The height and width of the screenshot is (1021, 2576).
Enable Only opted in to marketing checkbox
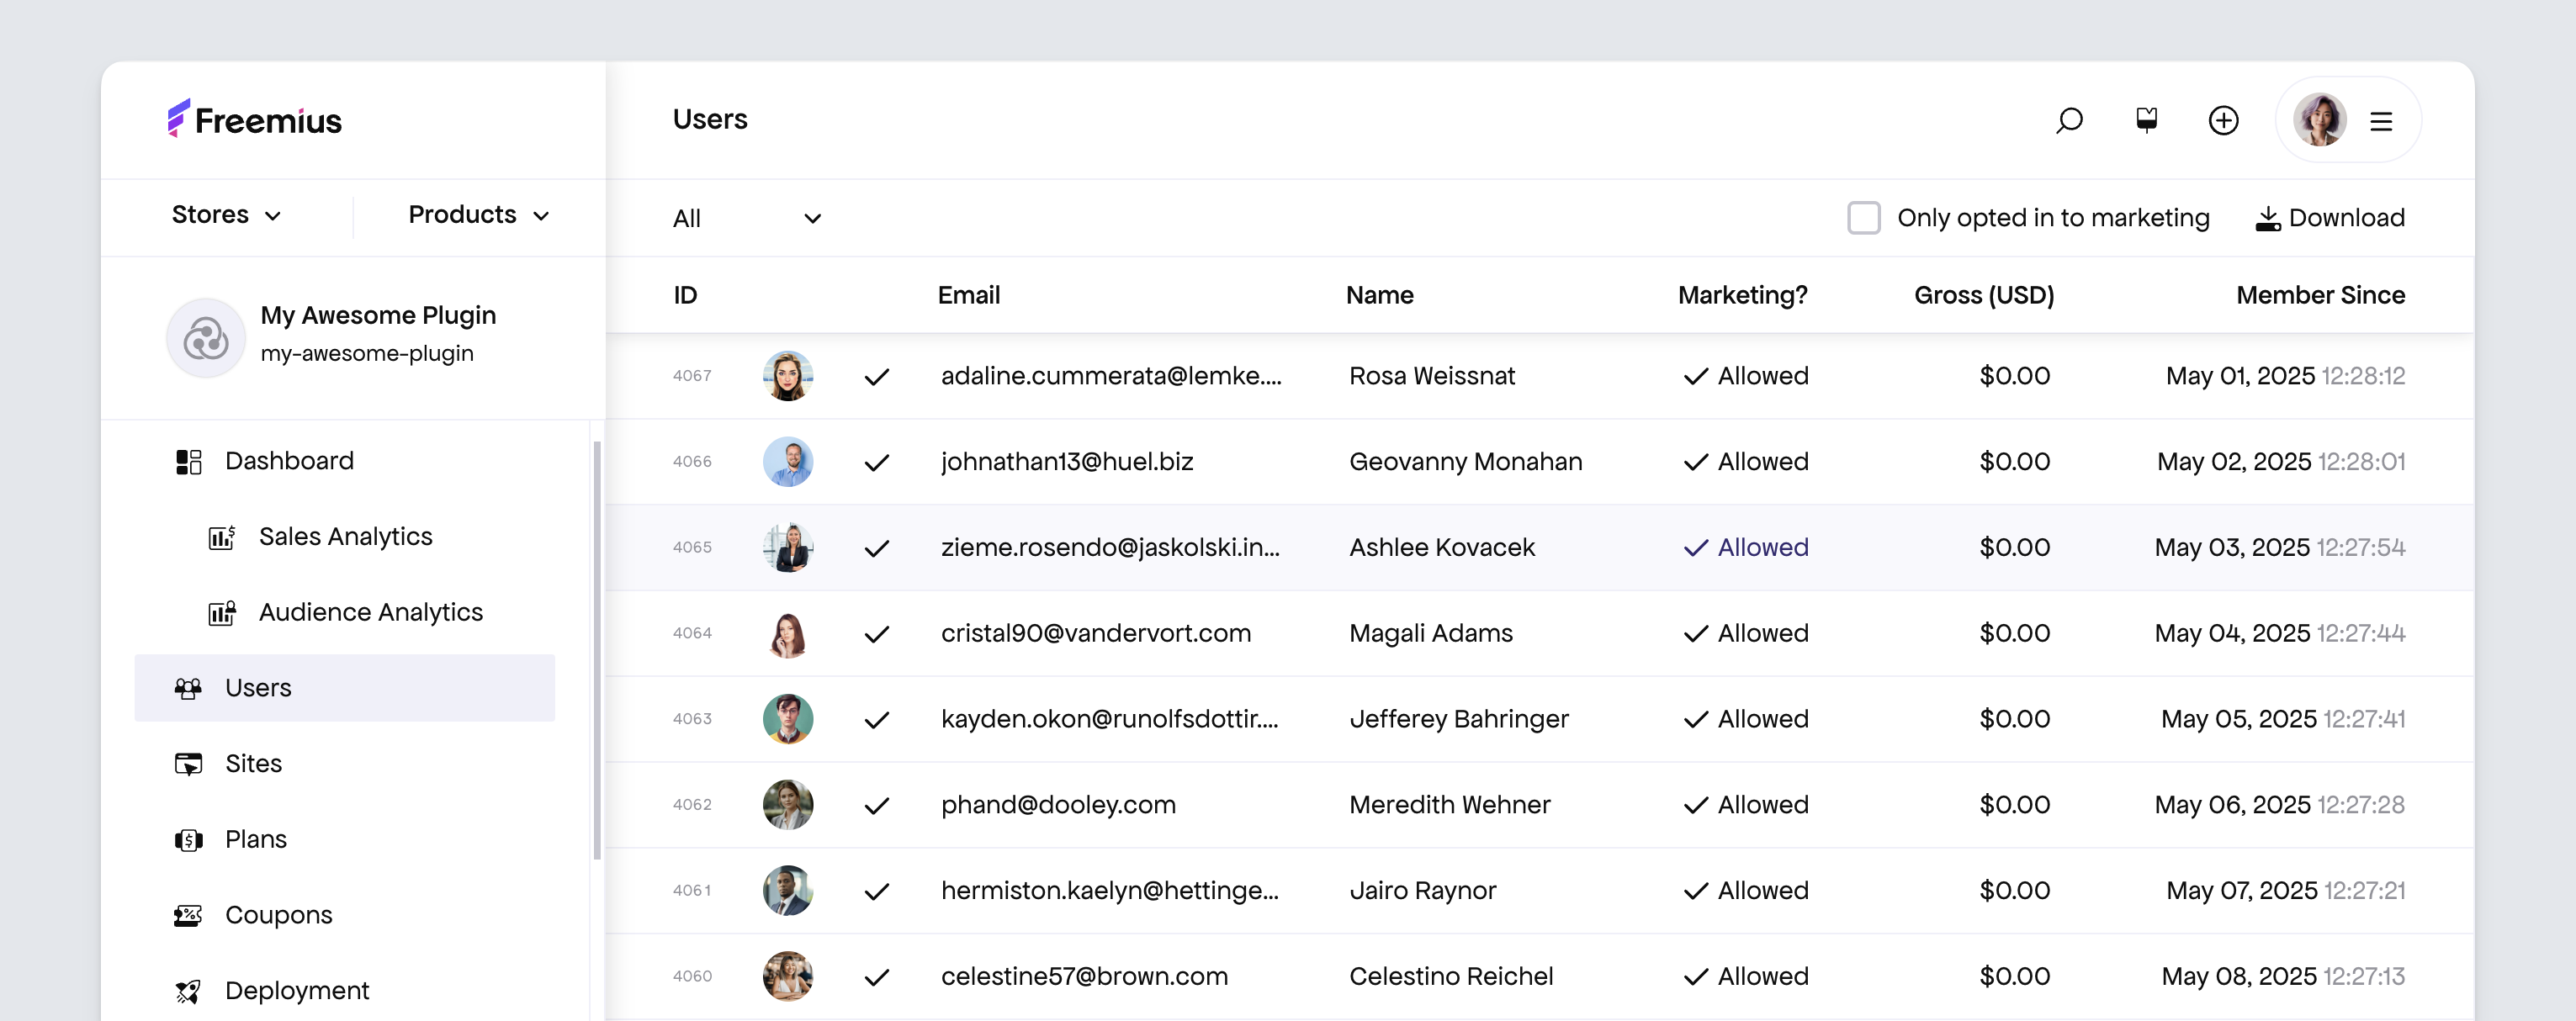(x=1863, y=218)
